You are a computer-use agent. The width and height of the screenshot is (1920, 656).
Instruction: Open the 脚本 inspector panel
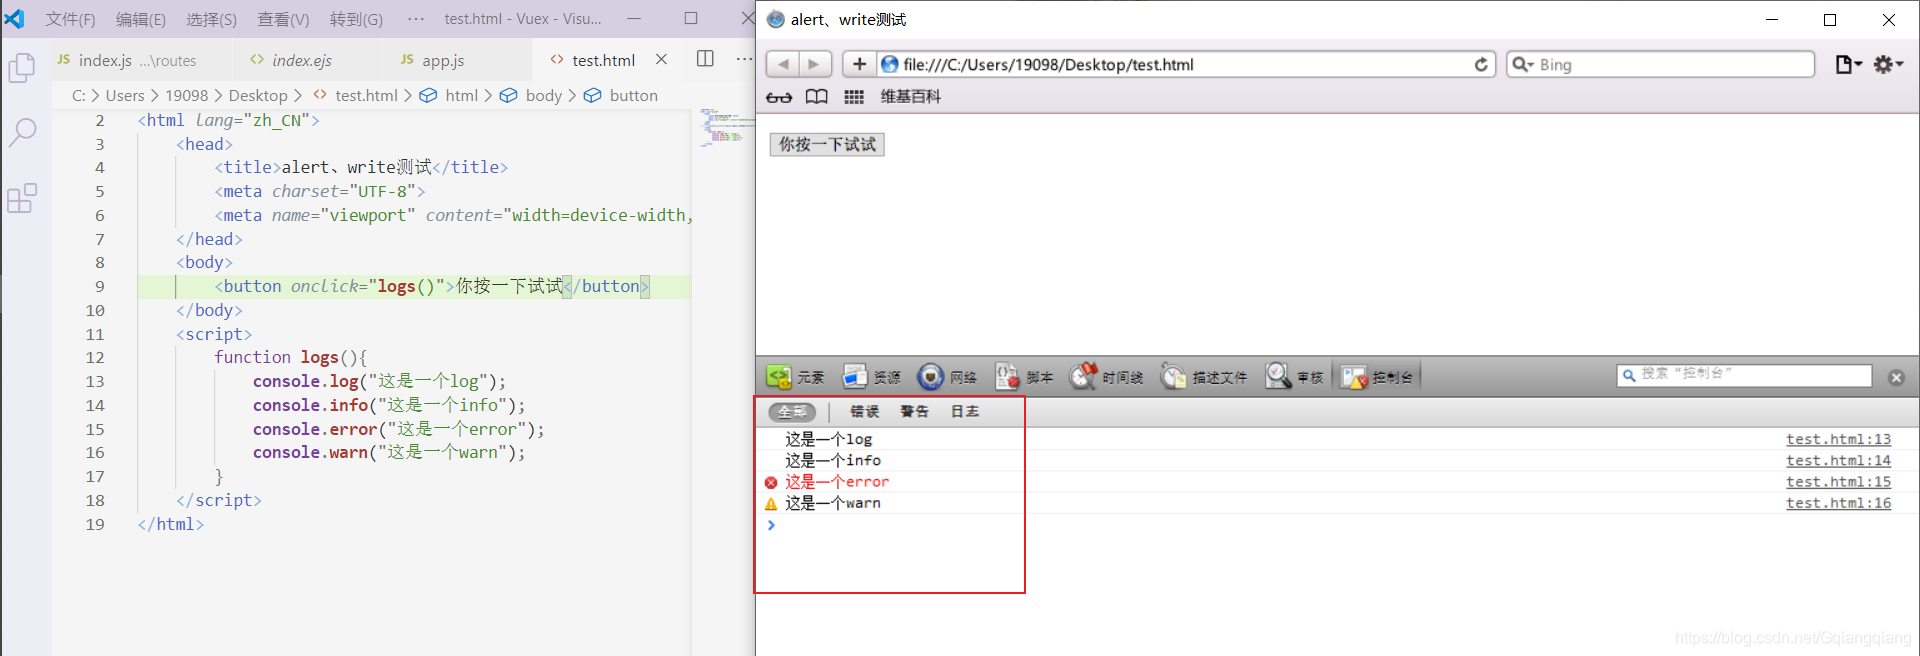click(1024, 377)
